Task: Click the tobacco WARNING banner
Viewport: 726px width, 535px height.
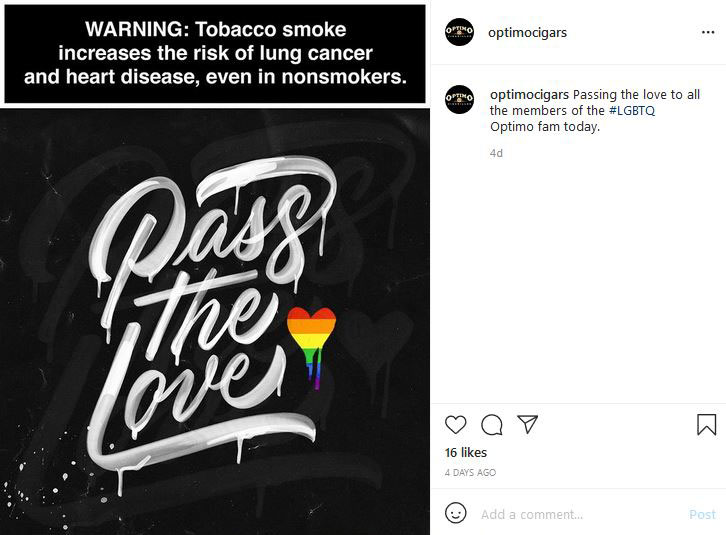Action: pos(215,54)
